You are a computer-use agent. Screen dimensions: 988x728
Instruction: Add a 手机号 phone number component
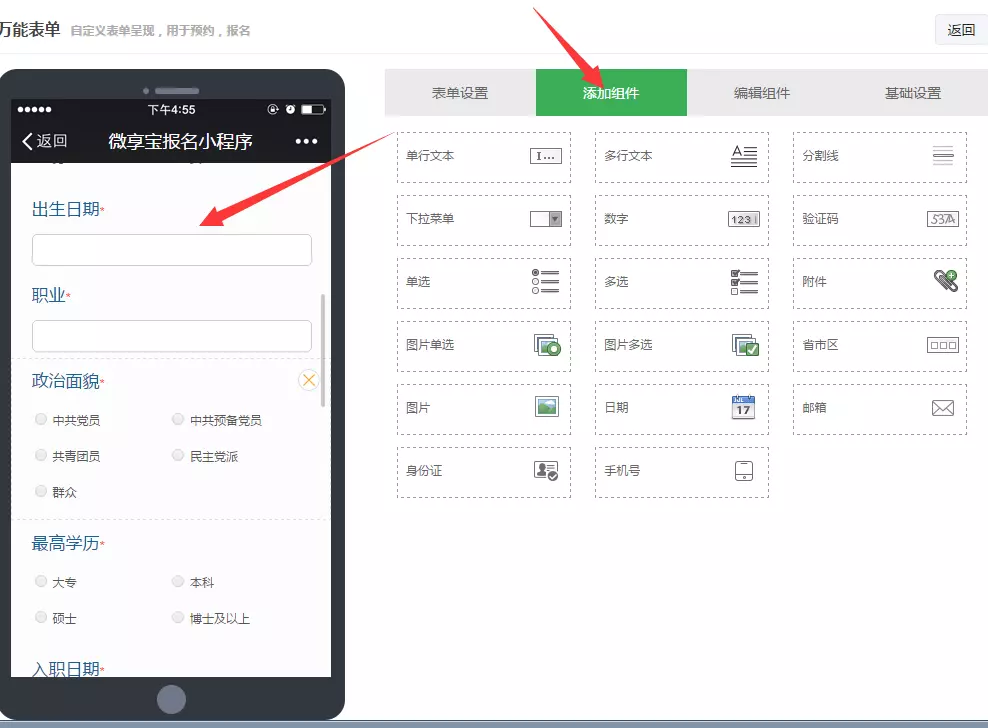[x=681, y=472]
